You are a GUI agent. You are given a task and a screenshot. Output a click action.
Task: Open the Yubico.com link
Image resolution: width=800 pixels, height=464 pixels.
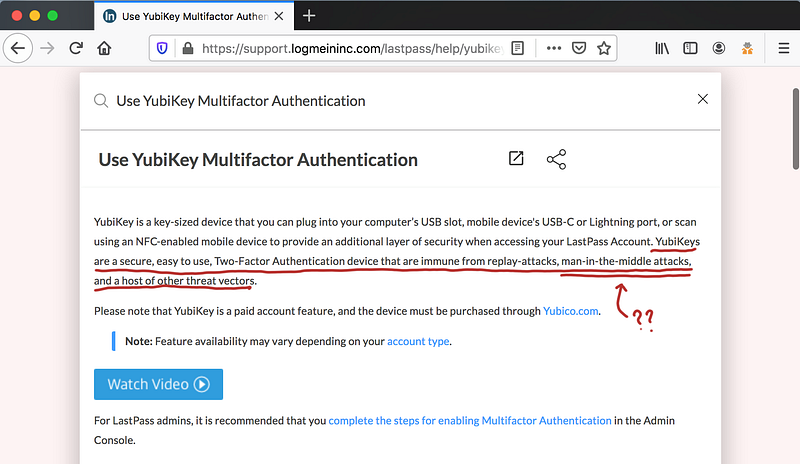pos(570,311)
